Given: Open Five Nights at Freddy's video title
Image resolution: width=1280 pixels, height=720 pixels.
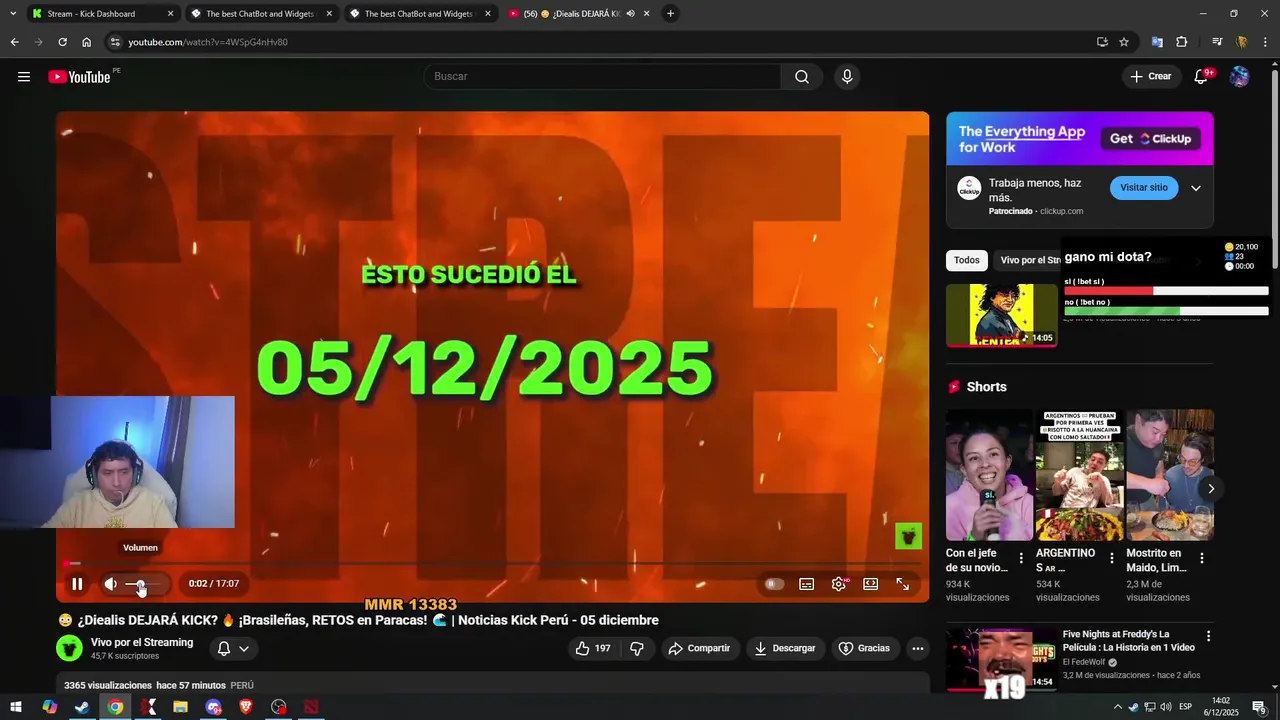Looking at the screenshot, I should (1129, 641).
